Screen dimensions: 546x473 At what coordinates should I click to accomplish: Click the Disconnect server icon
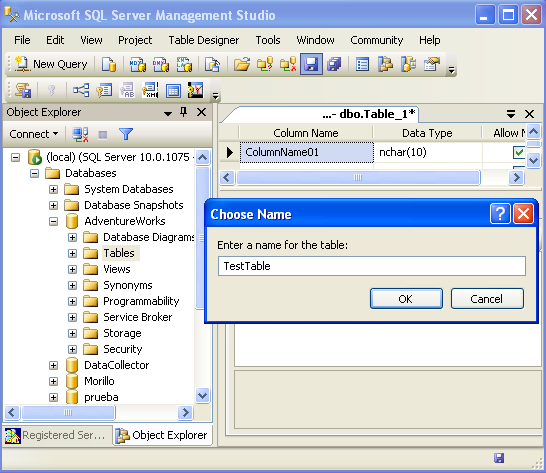(x=80, y=134)
